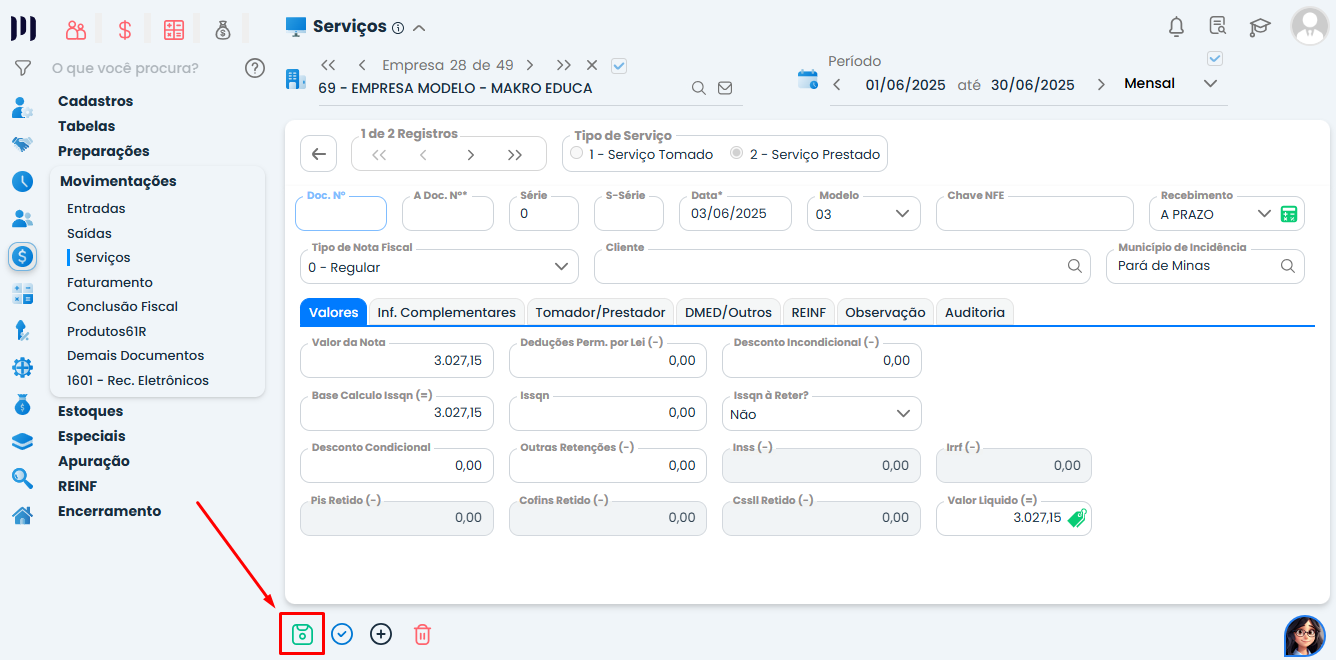The width and height of the screenshot is (1336, 660).
Task: Click the blue checkmark confirm icon
Action: coord(342,634)
